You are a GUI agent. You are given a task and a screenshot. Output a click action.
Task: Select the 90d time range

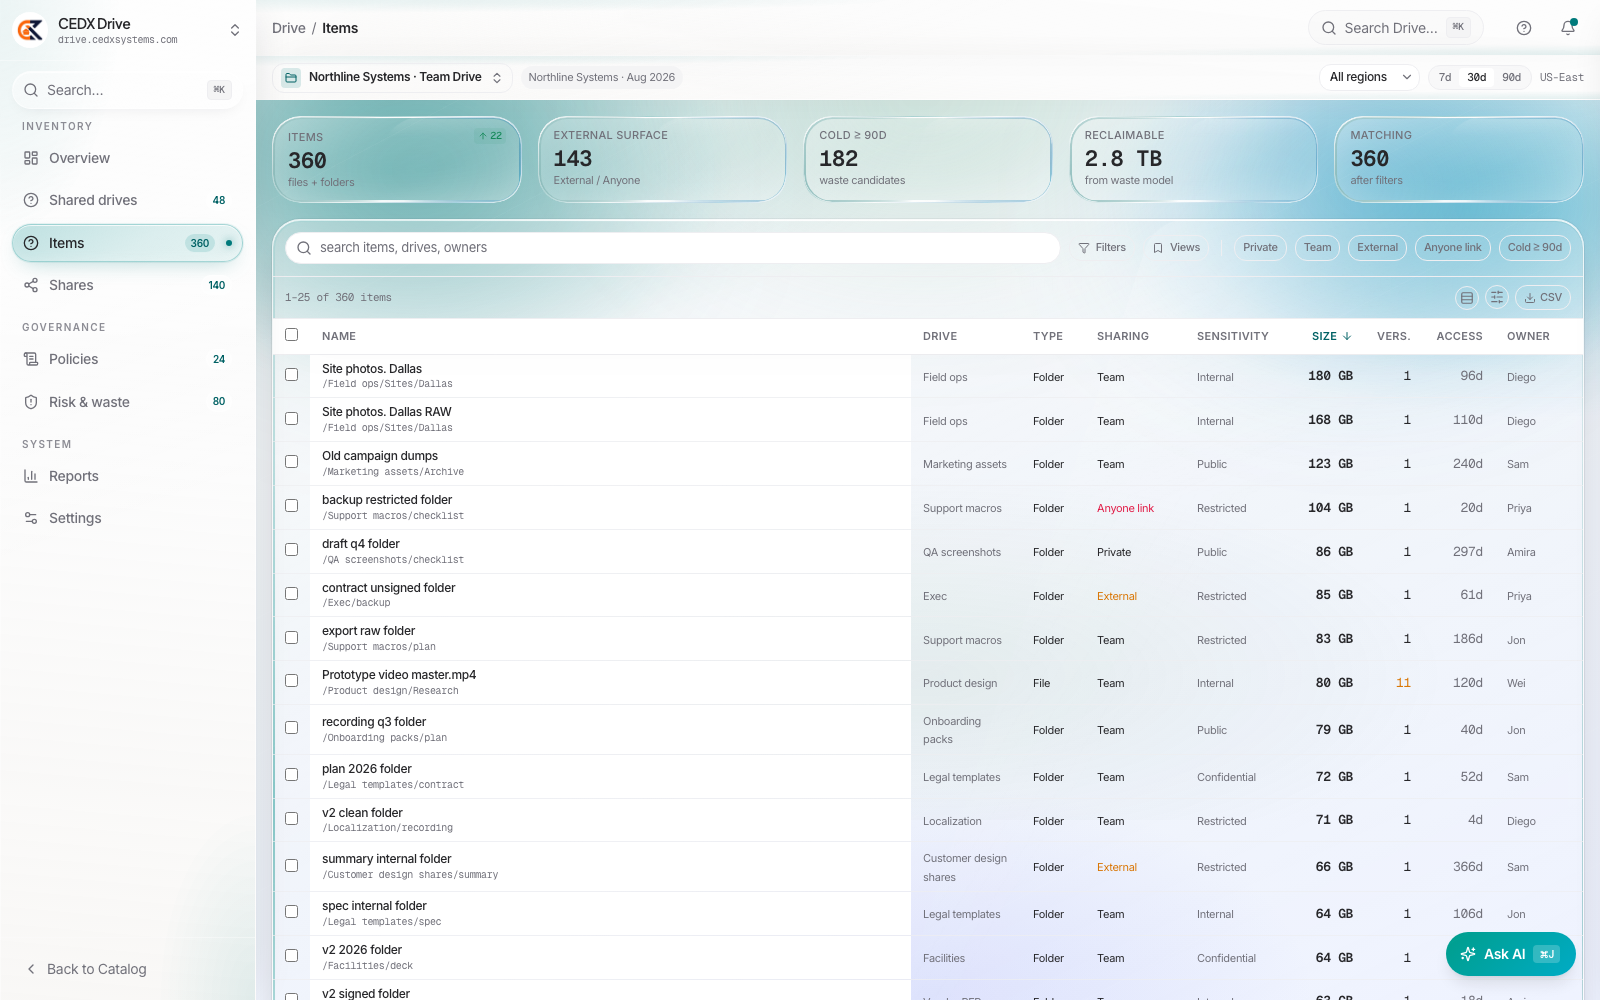1512,77
